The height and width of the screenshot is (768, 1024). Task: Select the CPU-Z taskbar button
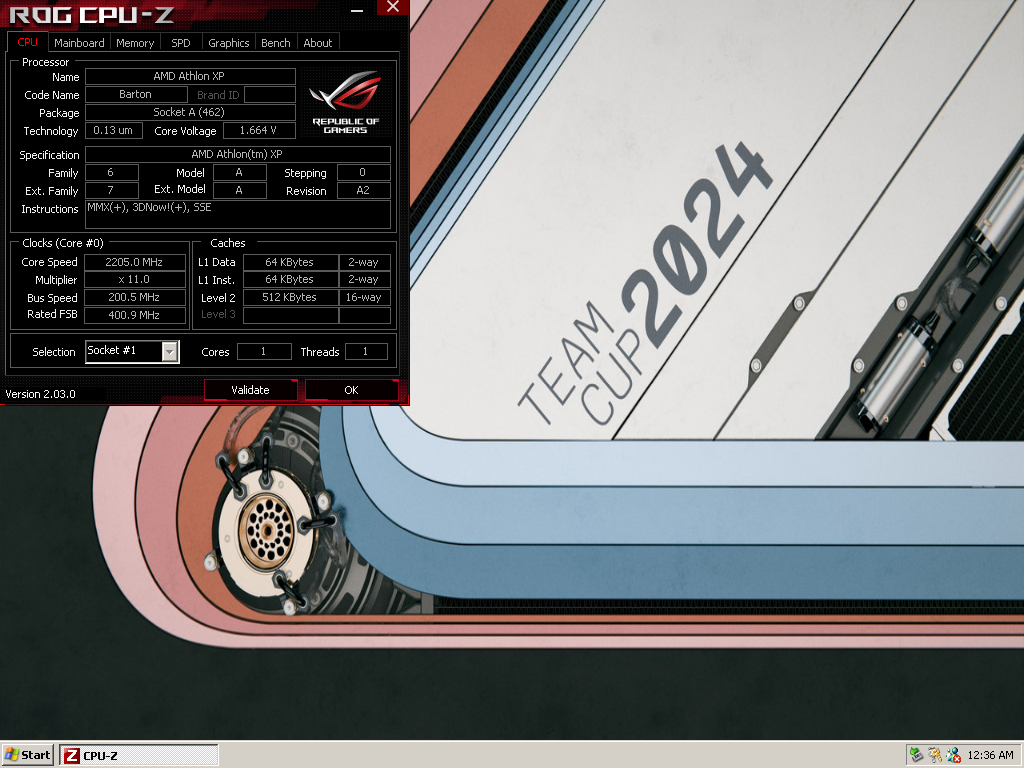tap(139, 755)
